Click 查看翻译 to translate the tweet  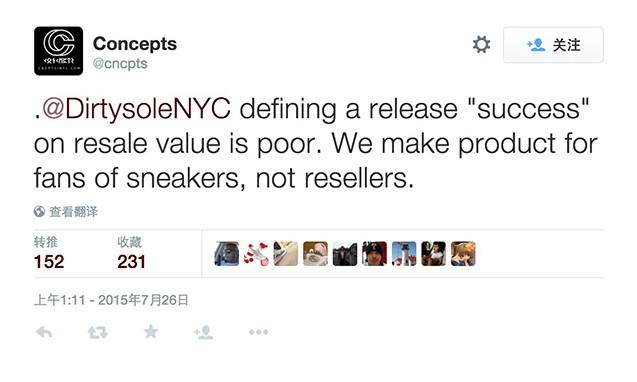pyautogui.click(x=74, y=211)
